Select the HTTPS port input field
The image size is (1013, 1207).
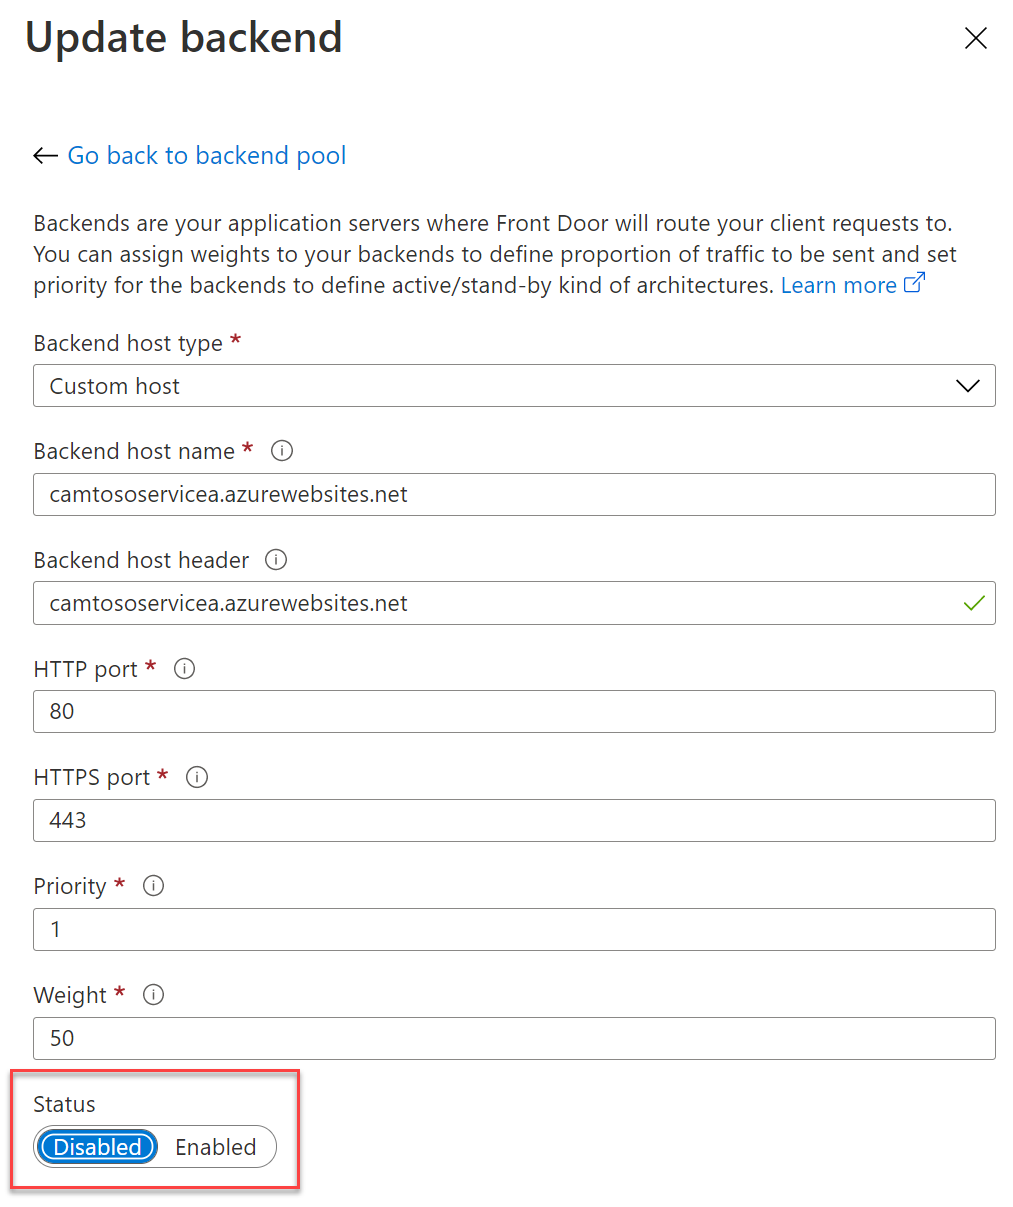(514, 821)
